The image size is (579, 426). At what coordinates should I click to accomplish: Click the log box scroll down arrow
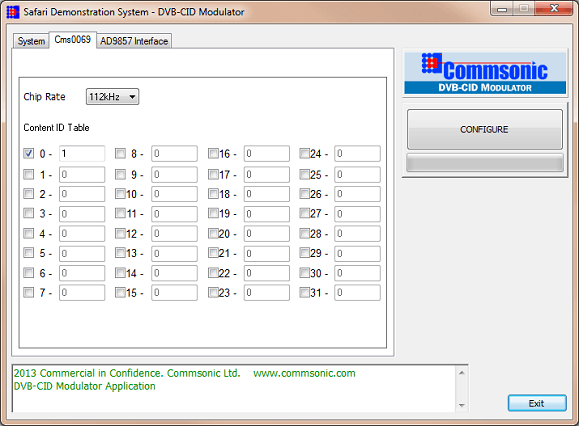462,405
